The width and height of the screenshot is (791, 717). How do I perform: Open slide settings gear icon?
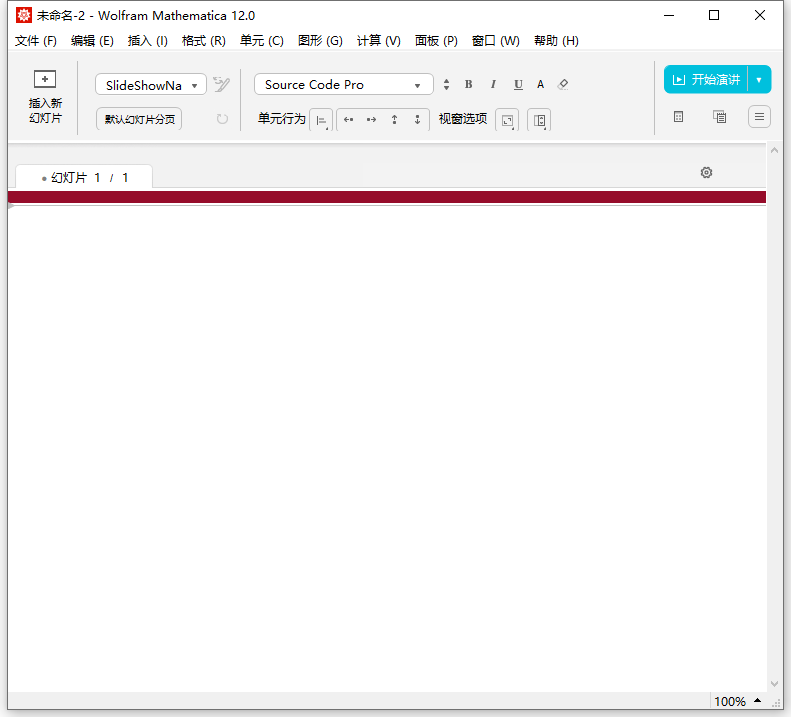click(x=706, y=173)
